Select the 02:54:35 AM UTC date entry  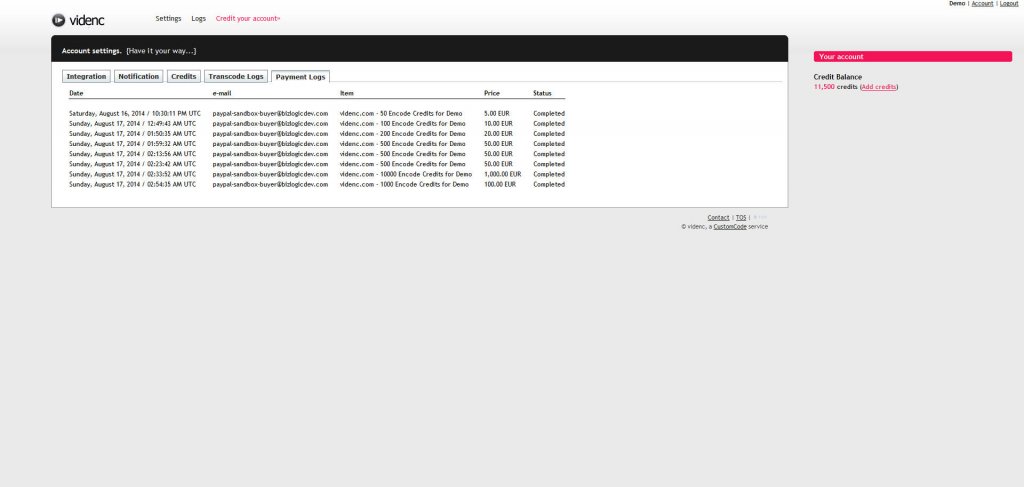click(133, 185)
